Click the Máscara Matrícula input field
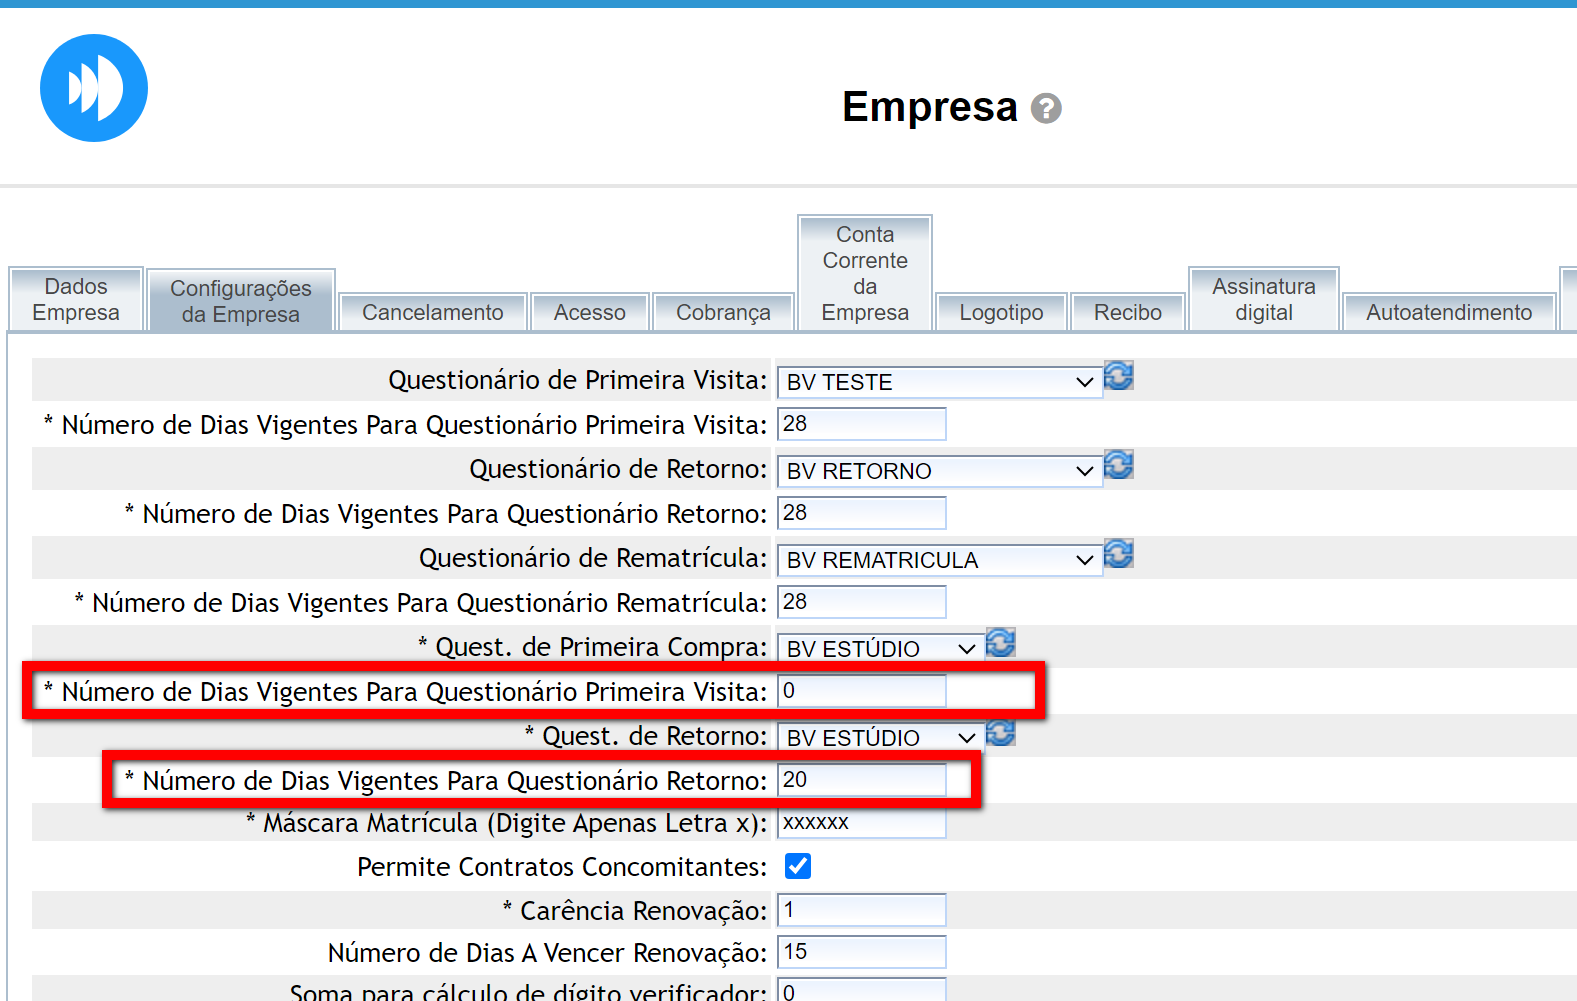 tap(862, 823)
